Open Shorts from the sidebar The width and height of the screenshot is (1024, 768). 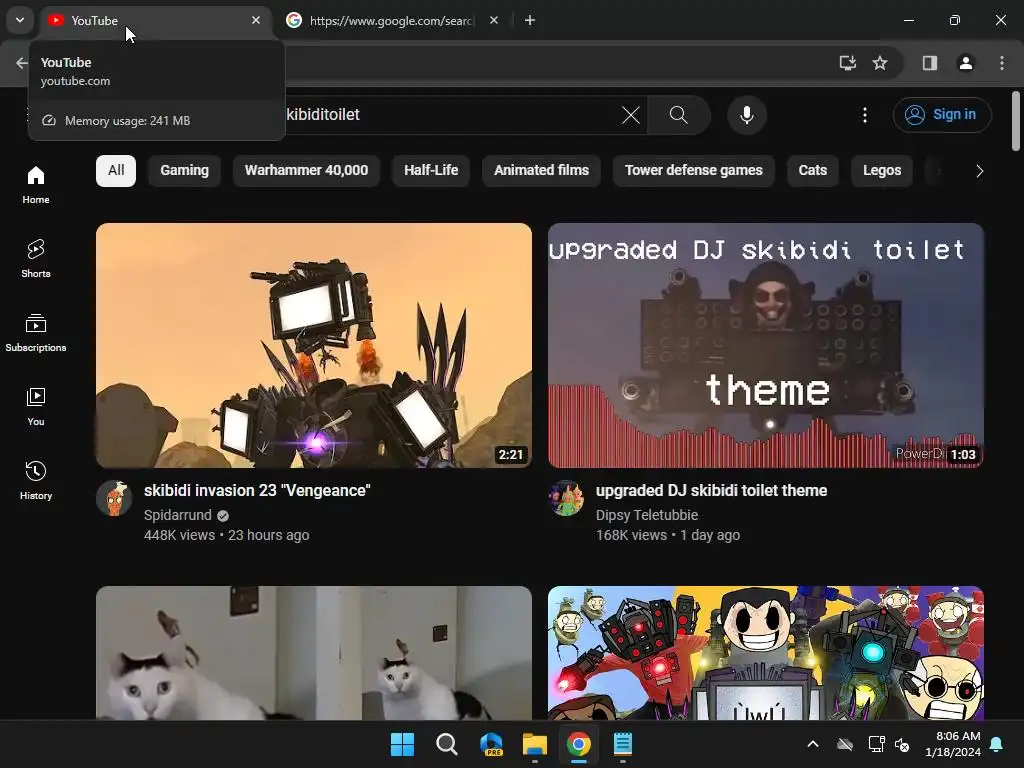[x=35, y=259]
